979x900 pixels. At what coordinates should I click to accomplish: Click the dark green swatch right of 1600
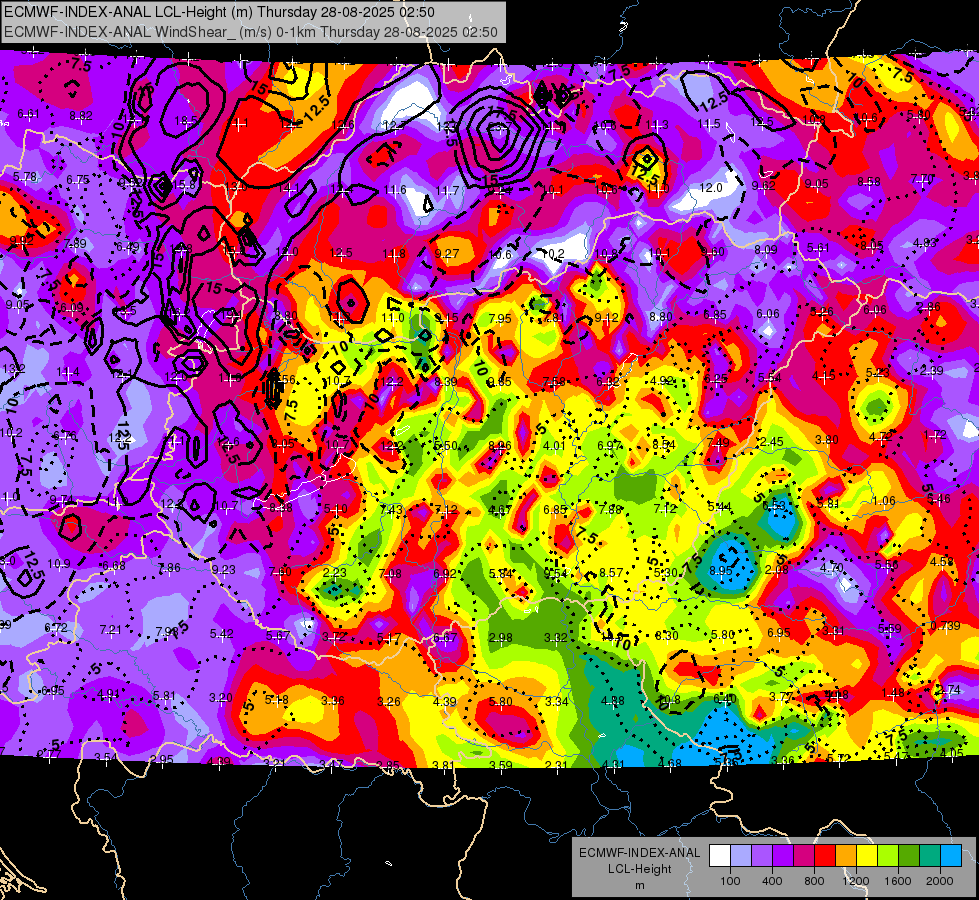(908, 856)
